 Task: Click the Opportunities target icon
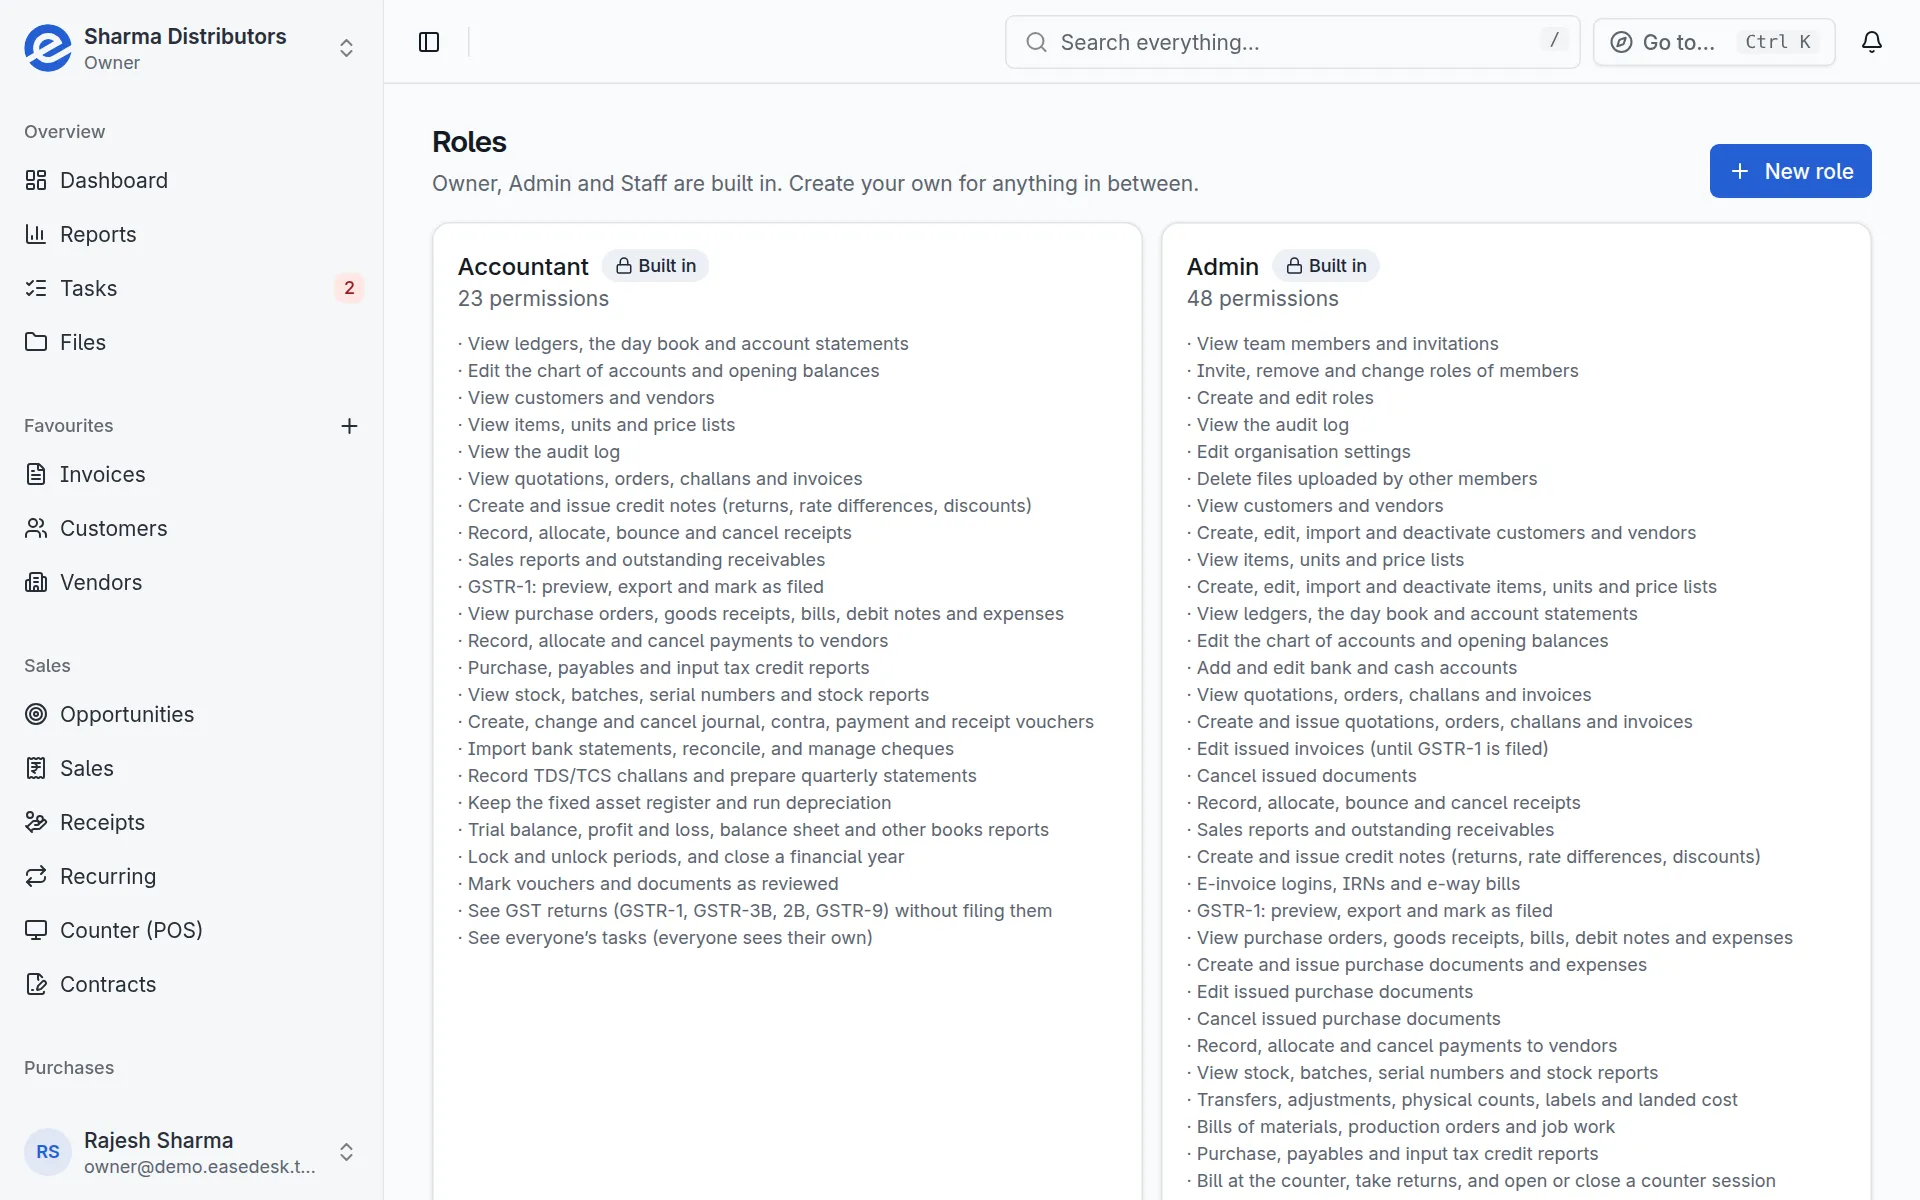pyautogui.click(x=36, y=714)
